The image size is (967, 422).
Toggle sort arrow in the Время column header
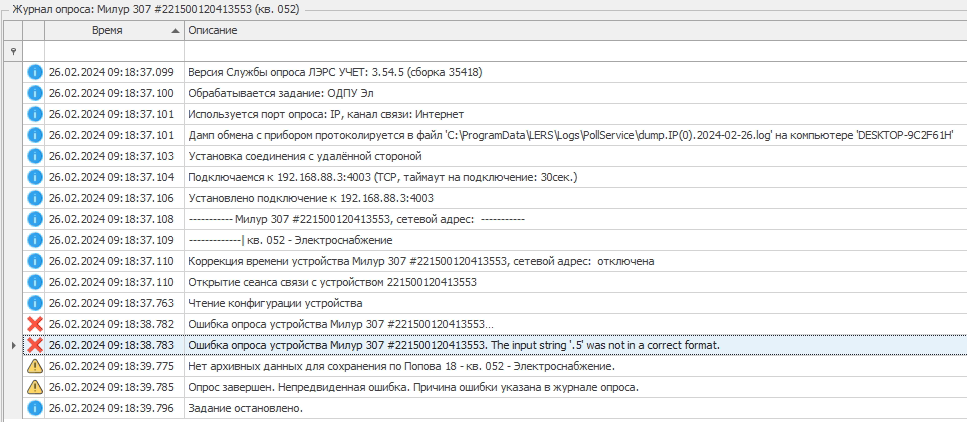(176, 31)
